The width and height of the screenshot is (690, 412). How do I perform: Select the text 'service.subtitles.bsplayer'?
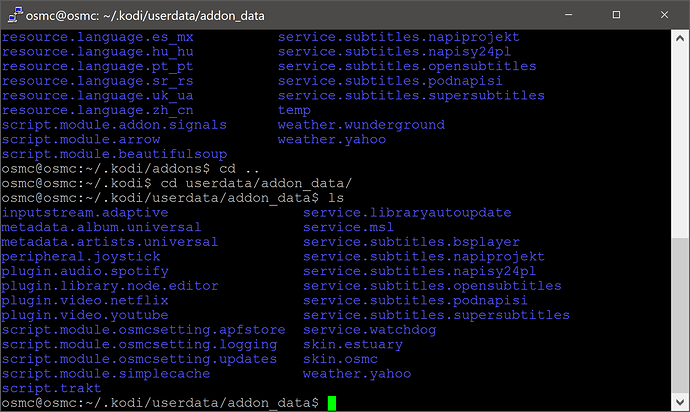(411, 242)
